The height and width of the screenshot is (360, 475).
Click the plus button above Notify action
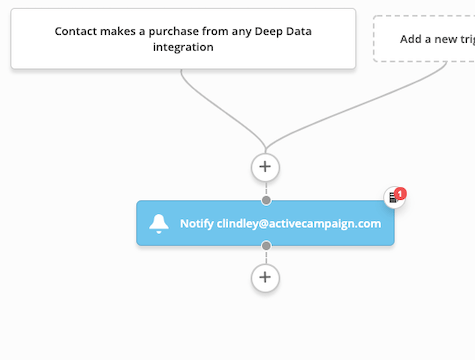(265, 167)
